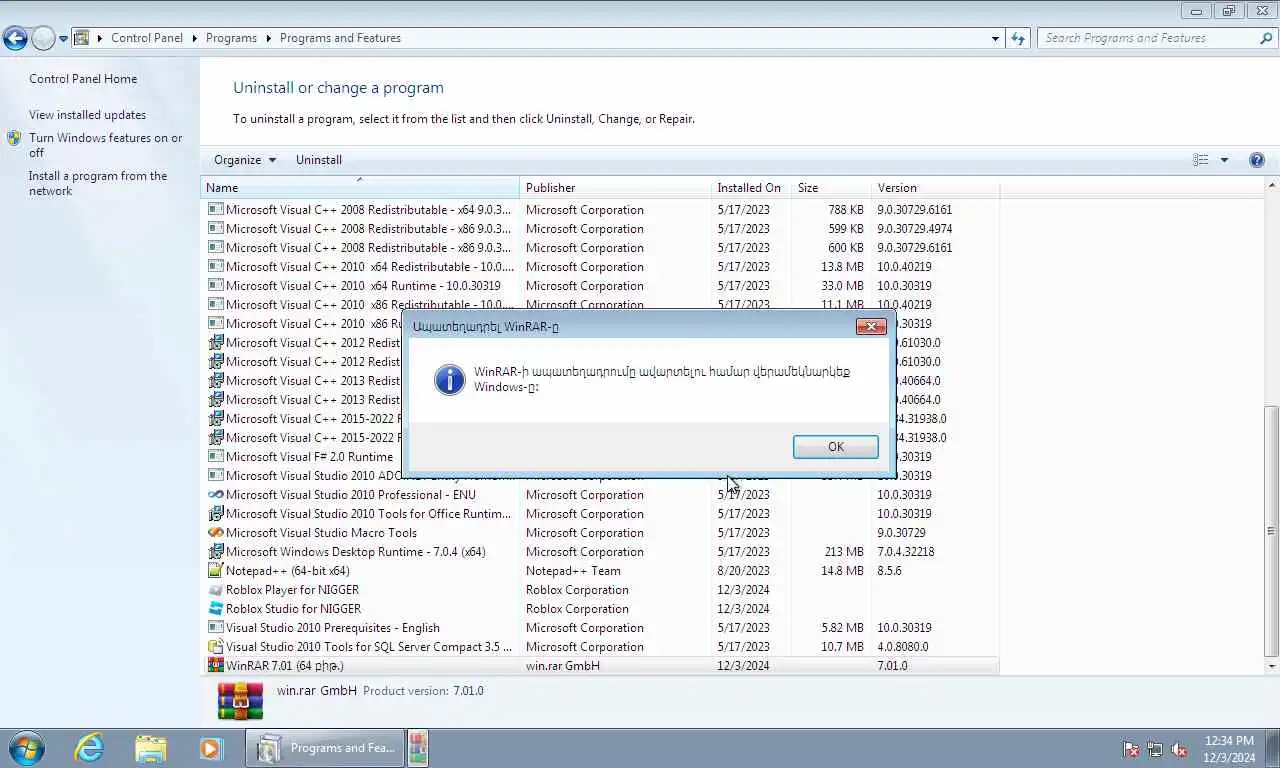
Task: Click the change view icon
Action: 1201,160
